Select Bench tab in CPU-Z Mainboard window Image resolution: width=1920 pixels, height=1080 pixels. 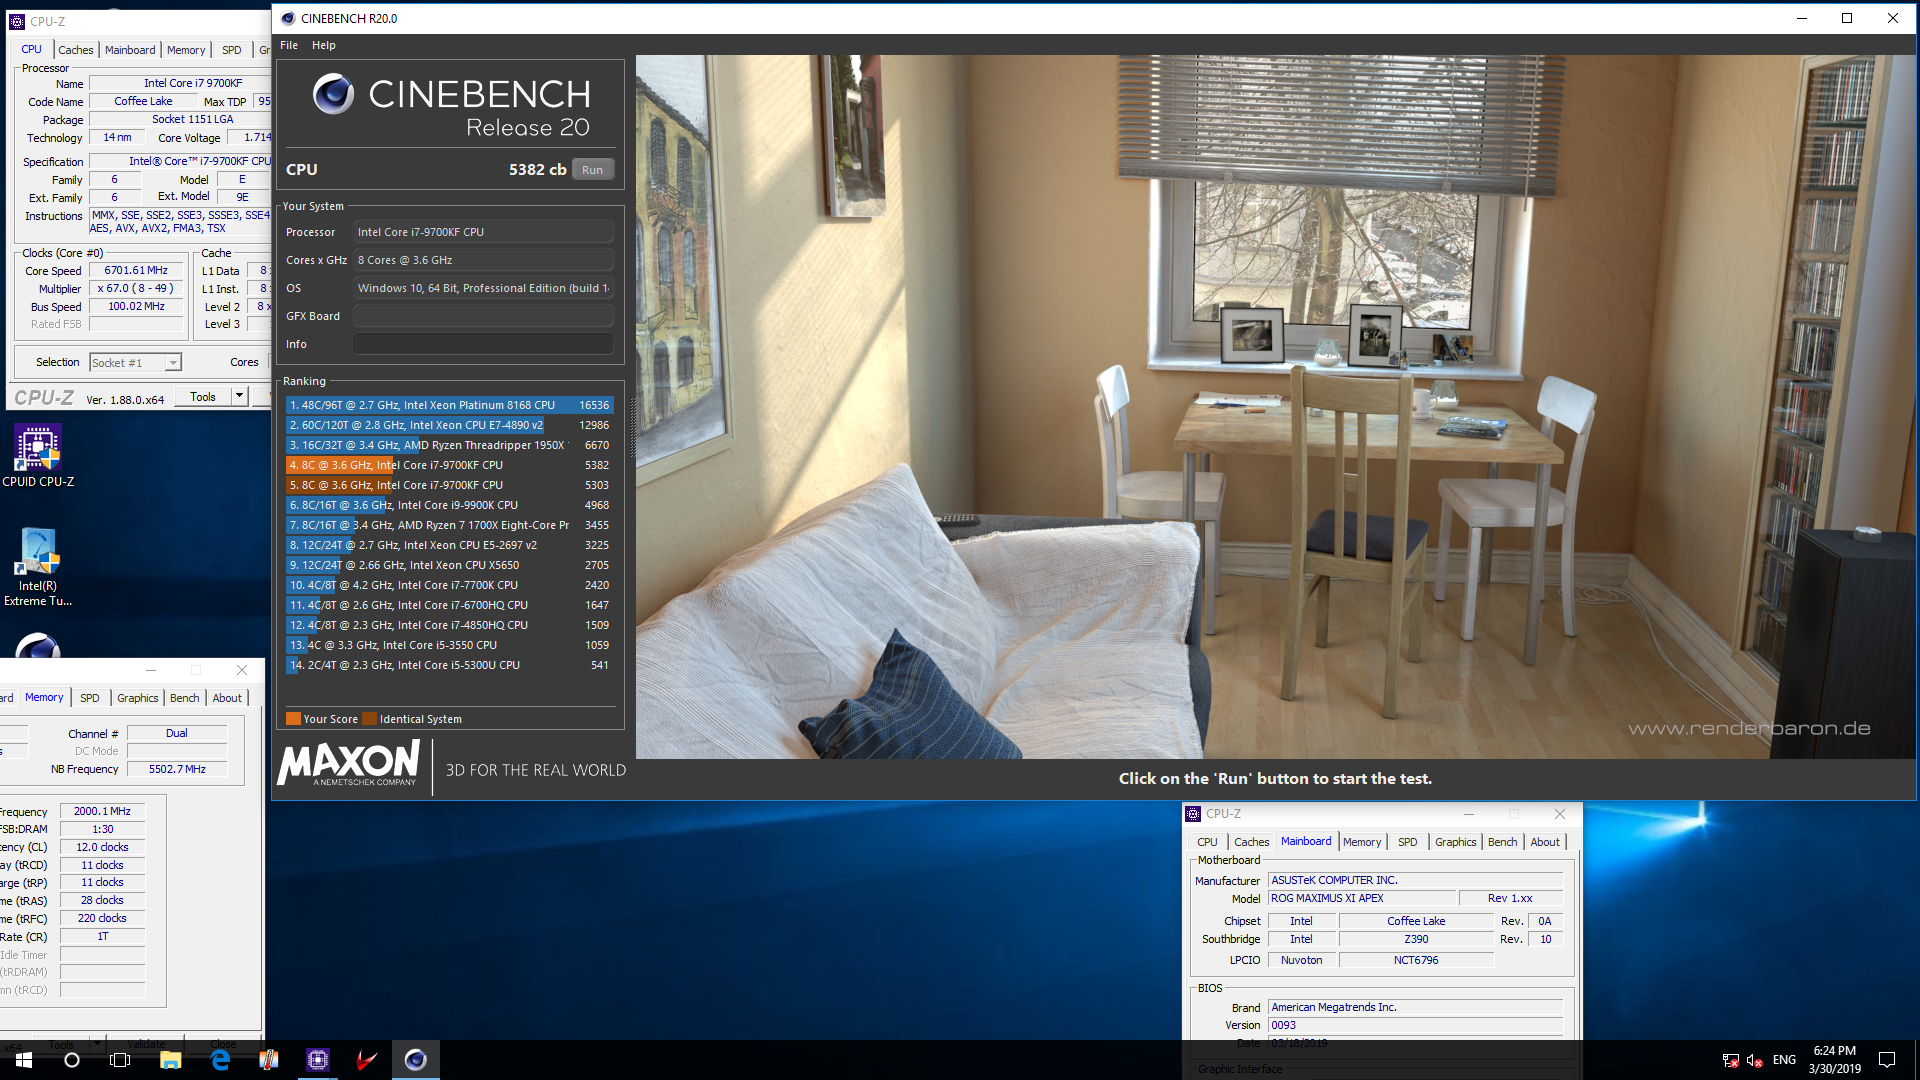(x=1502, y=842)
